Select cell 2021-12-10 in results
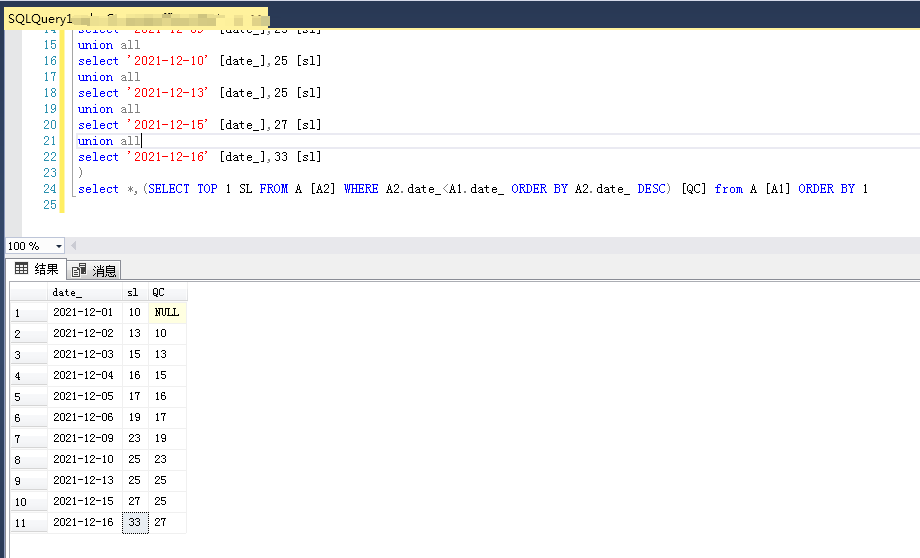The height and width of the screenshot is (558, 920). 84,459
